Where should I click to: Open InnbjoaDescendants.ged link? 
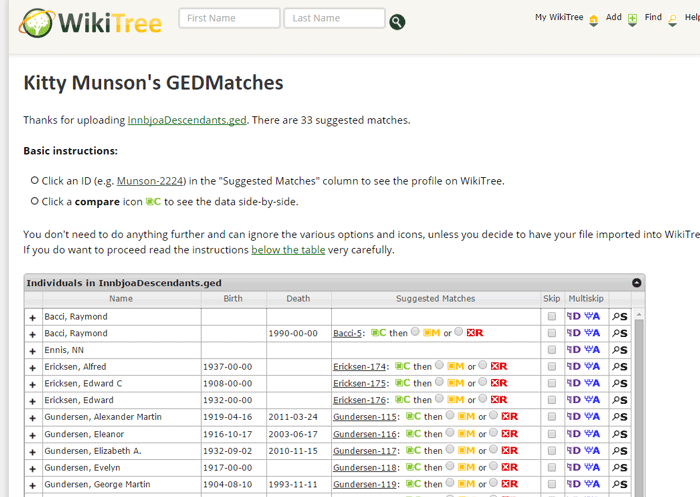click(187, 120)
